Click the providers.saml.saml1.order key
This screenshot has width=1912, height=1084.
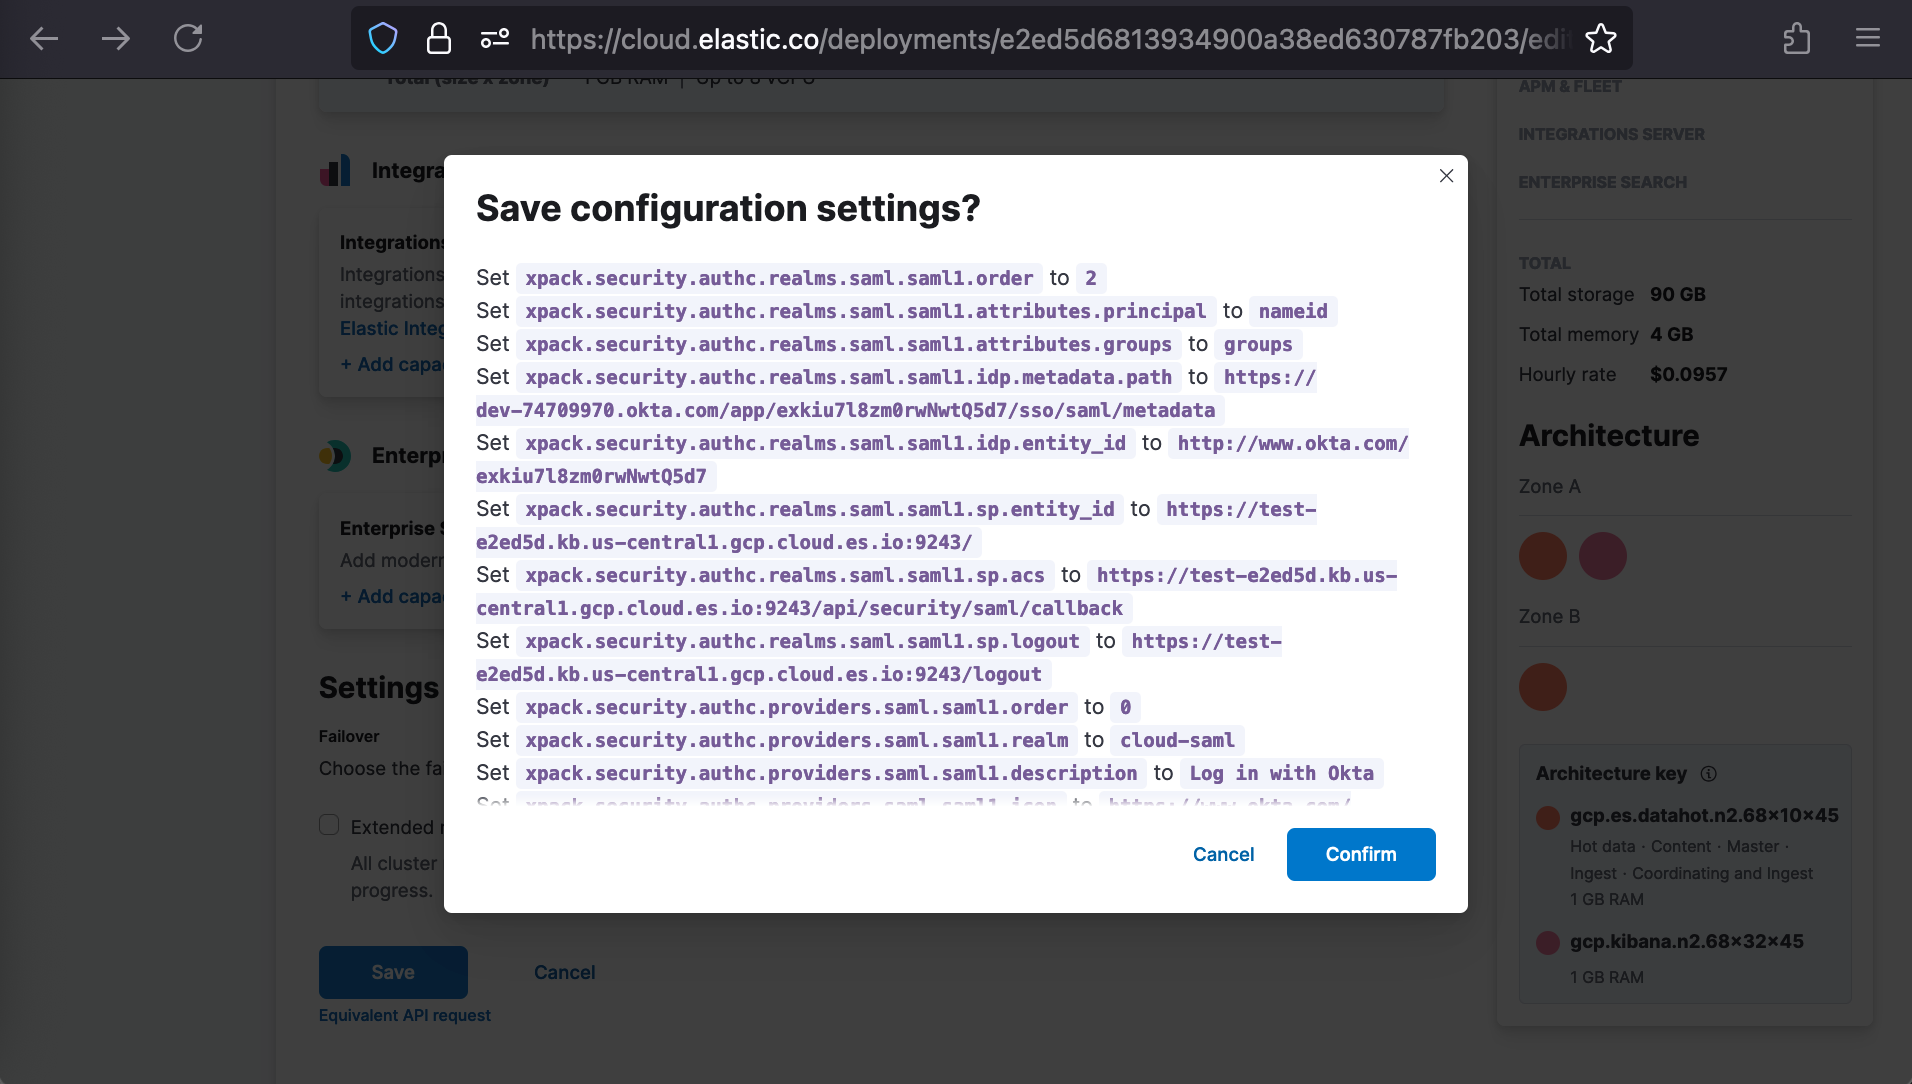[x=796, y=707]
